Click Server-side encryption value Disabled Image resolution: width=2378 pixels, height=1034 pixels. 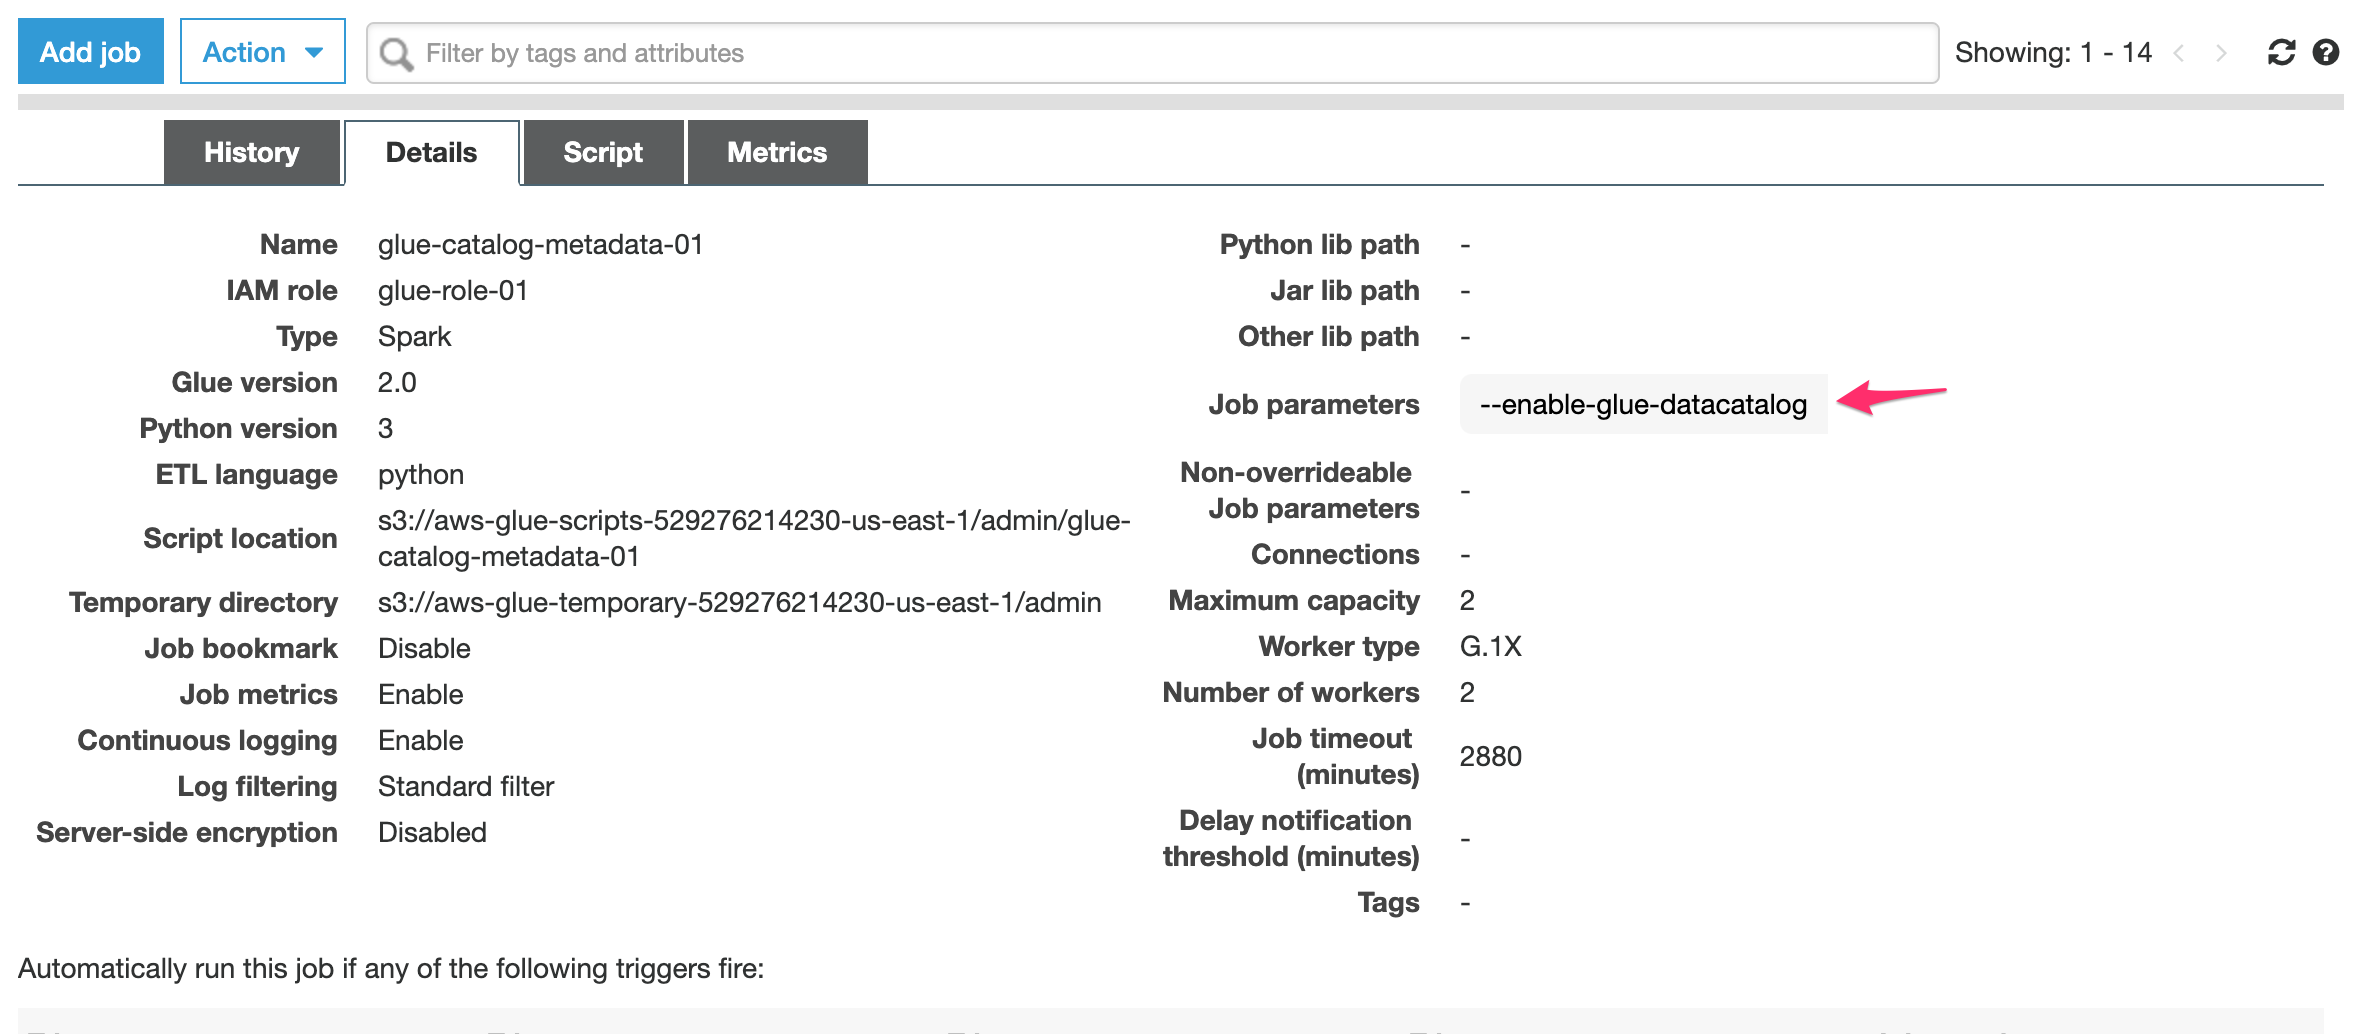coord(432,832)
